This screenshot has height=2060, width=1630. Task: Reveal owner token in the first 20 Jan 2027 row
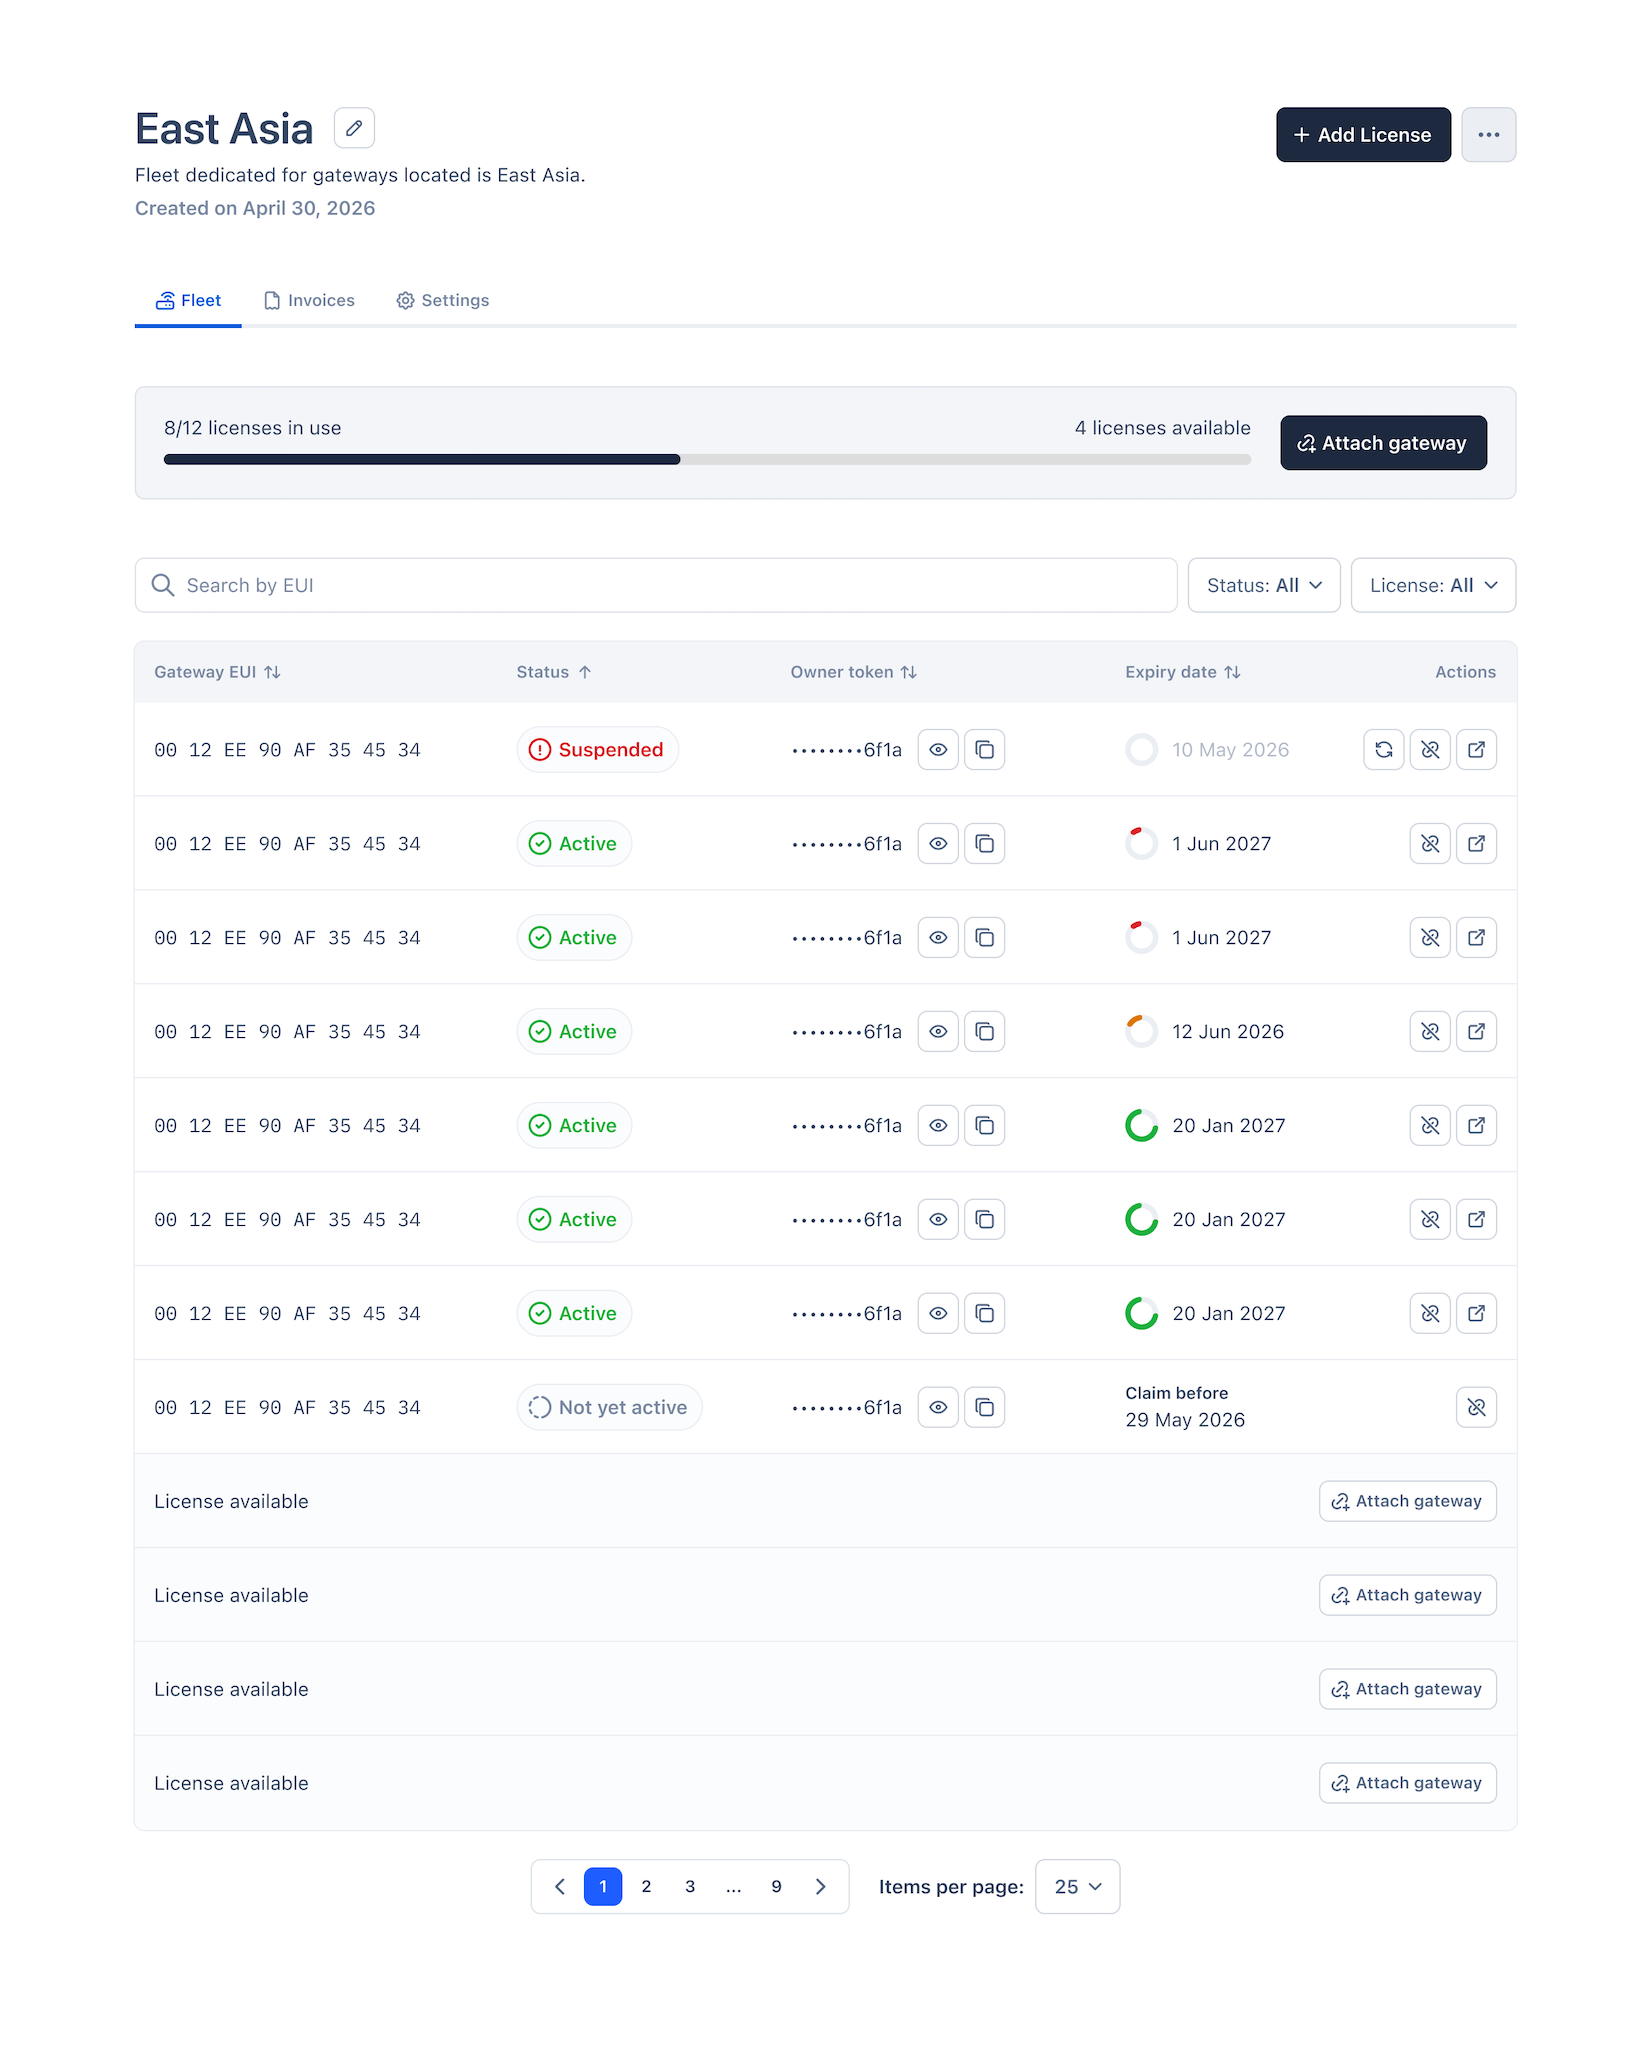coord(938,1126)
